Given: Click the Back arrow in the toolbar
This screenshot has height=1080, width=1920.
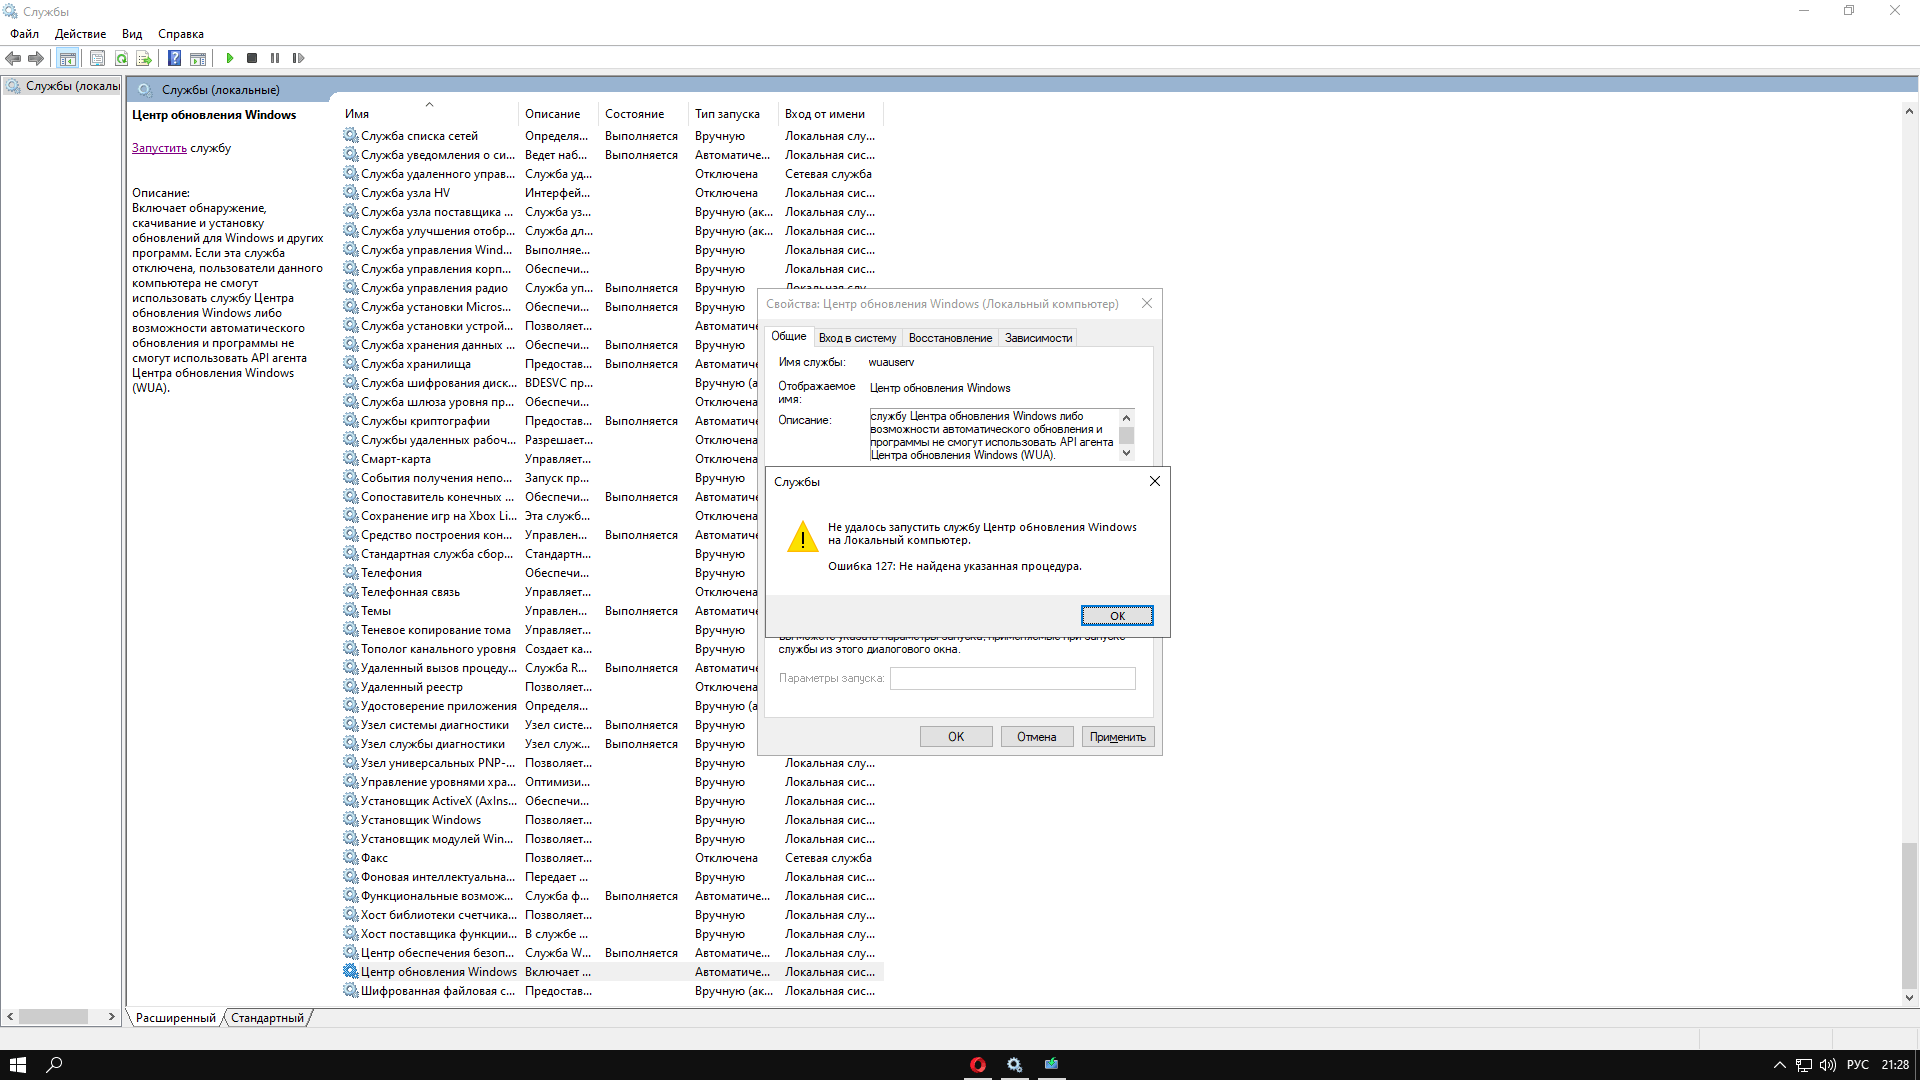Looking at the screenshot, I should tap(13, 58).
